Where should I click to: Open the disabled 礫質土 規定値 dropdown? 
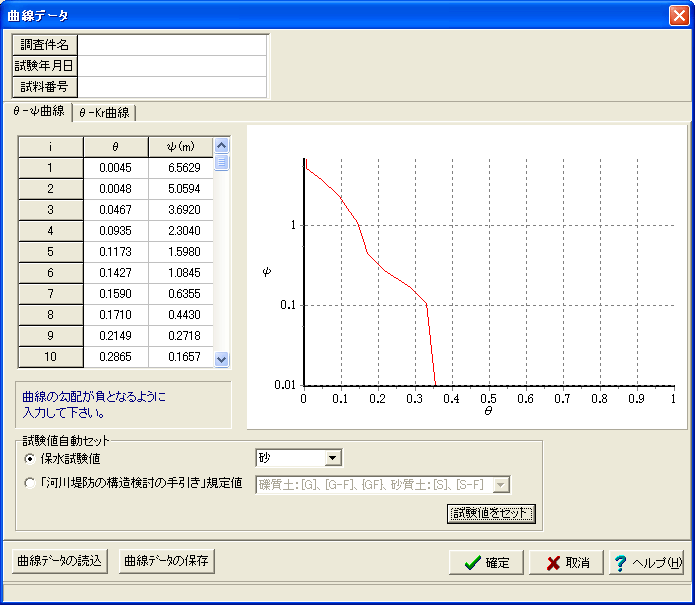[501, 484]
